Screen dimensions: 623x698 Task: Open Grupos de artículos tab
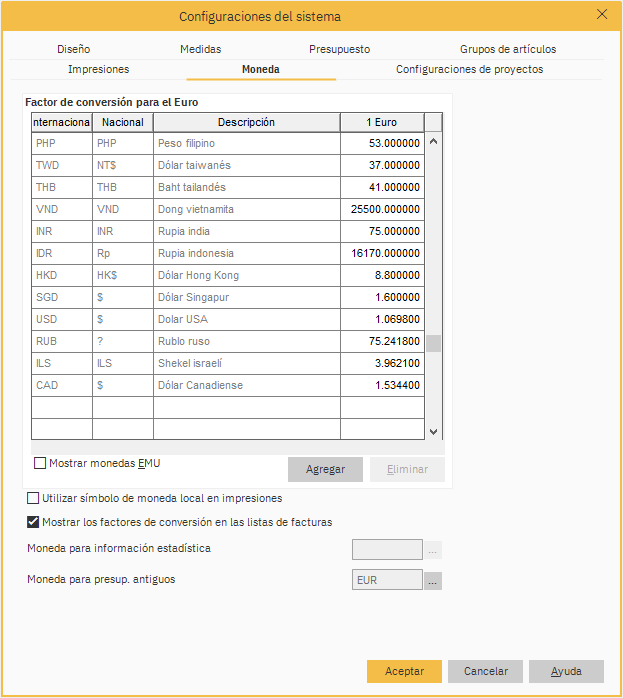(508, 49)
